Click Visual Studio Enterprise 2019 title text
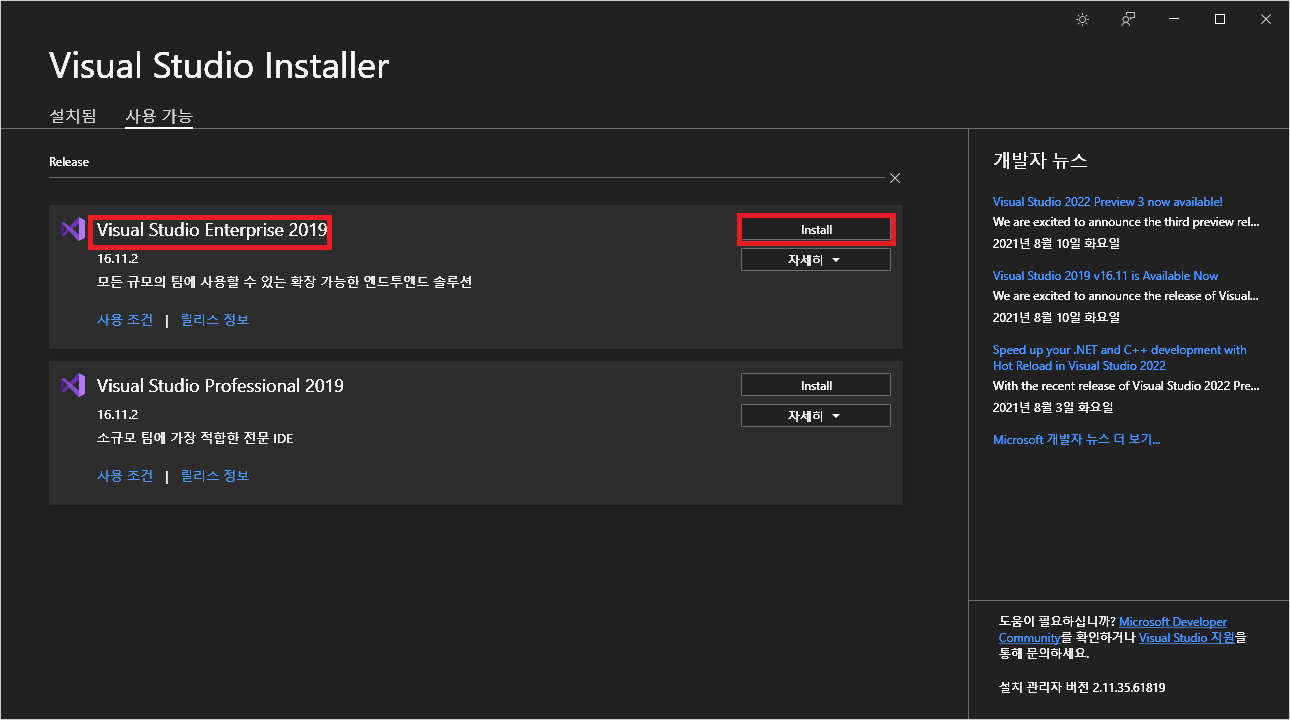This screenshot has height=720, width=1290. point(212,230)
